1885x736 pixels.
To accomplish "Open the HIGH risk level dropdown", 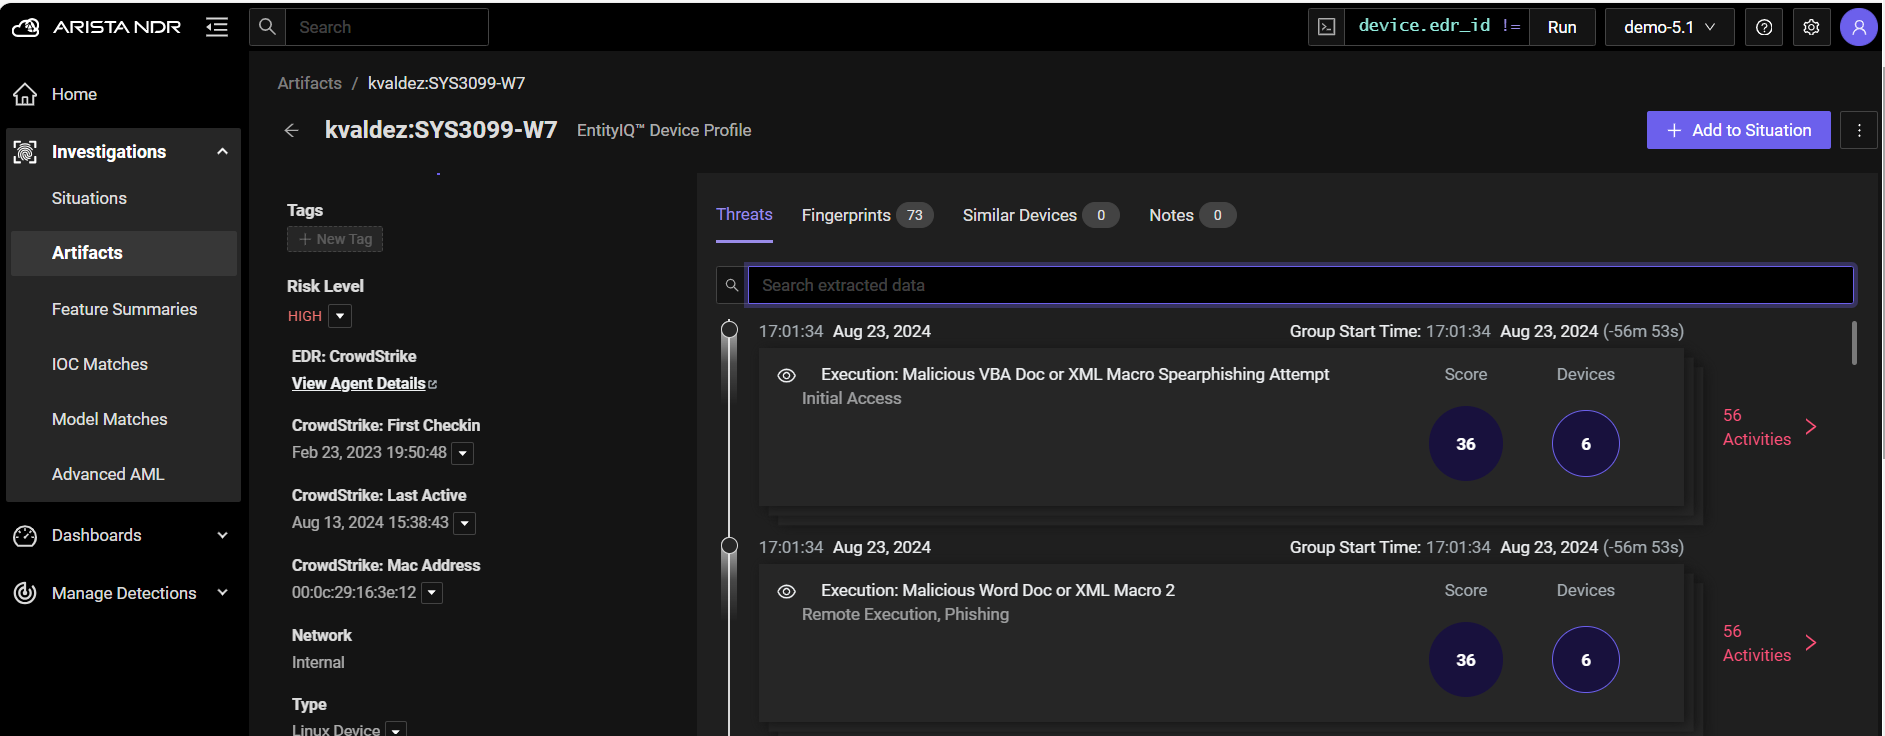I will click(340, 316).
